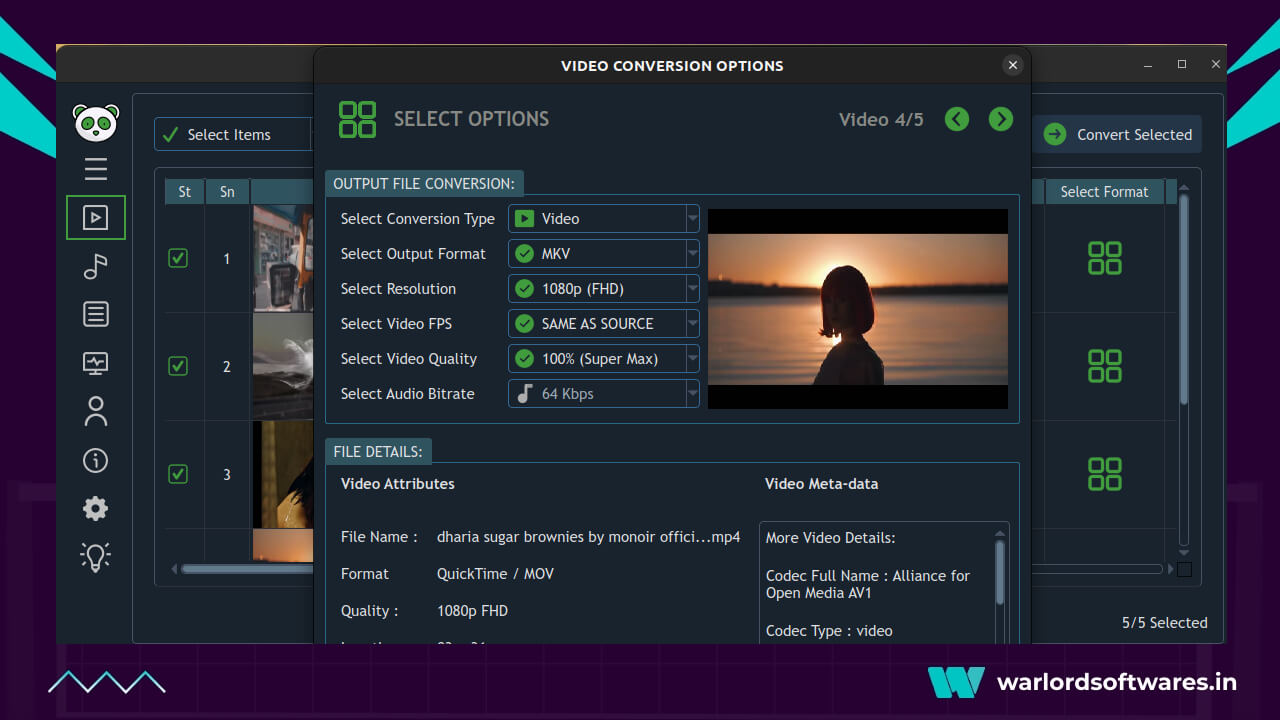Screen dimensions: 1280x720
Task: Go to the next video with the green arrow
Action: pos(1000,119)
